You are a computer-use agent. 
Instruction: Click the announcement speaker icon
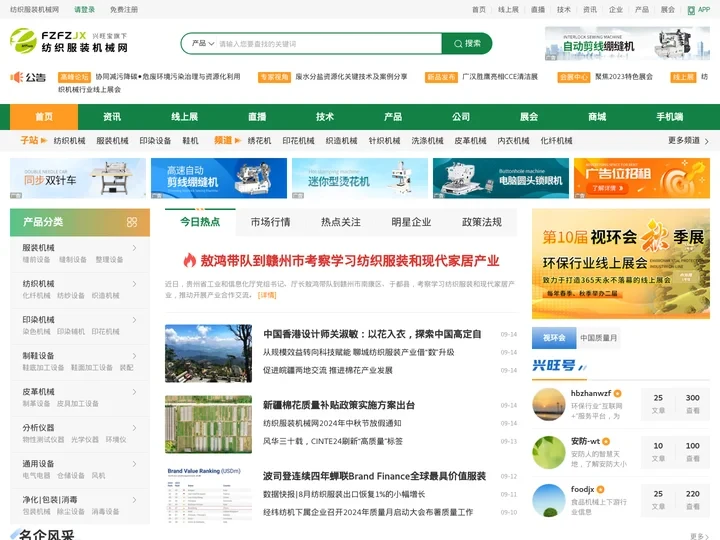(x=17, y=77)
